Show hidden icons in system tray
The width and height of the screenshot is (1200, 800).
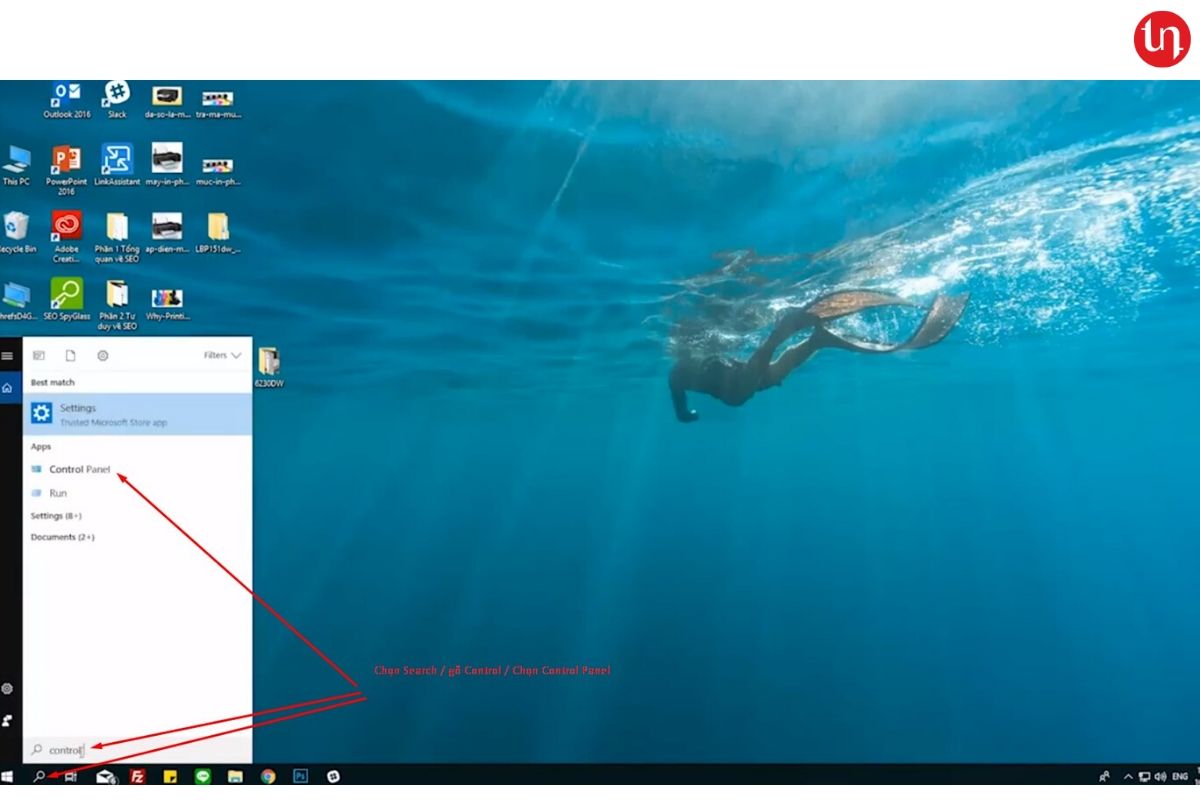1128,776
